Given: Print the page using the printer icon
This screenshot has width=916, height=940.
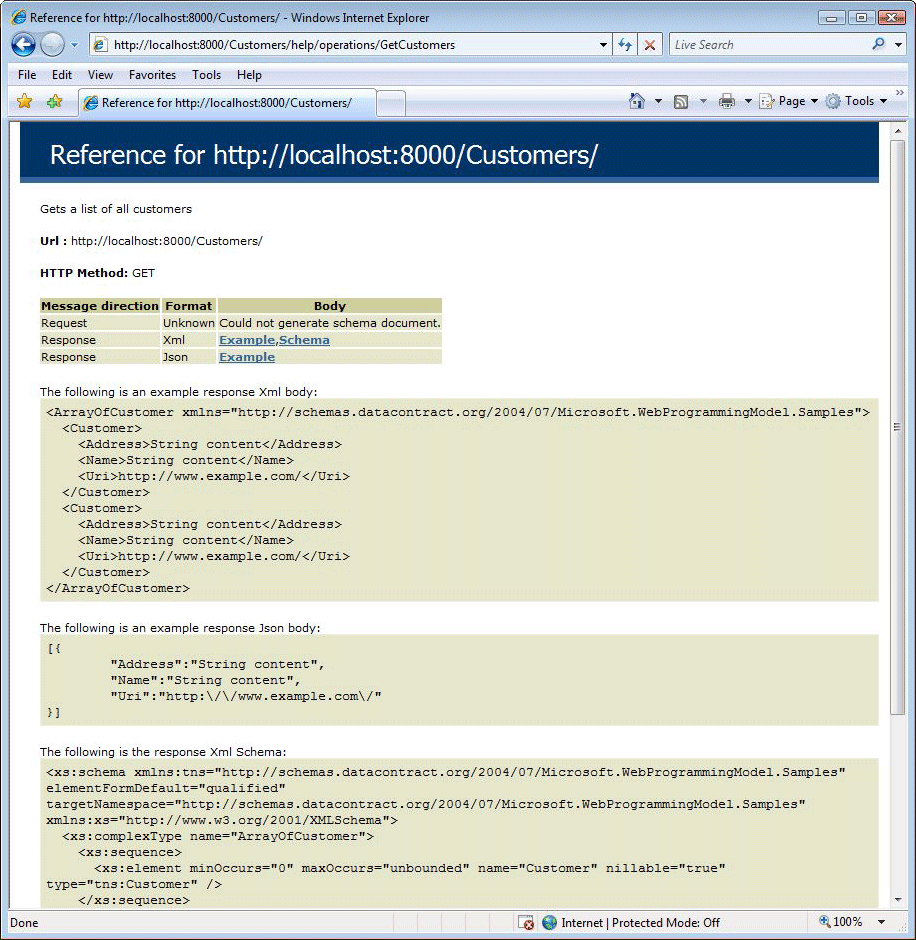Looking at the screenshot, I should (x=728, y=101).
